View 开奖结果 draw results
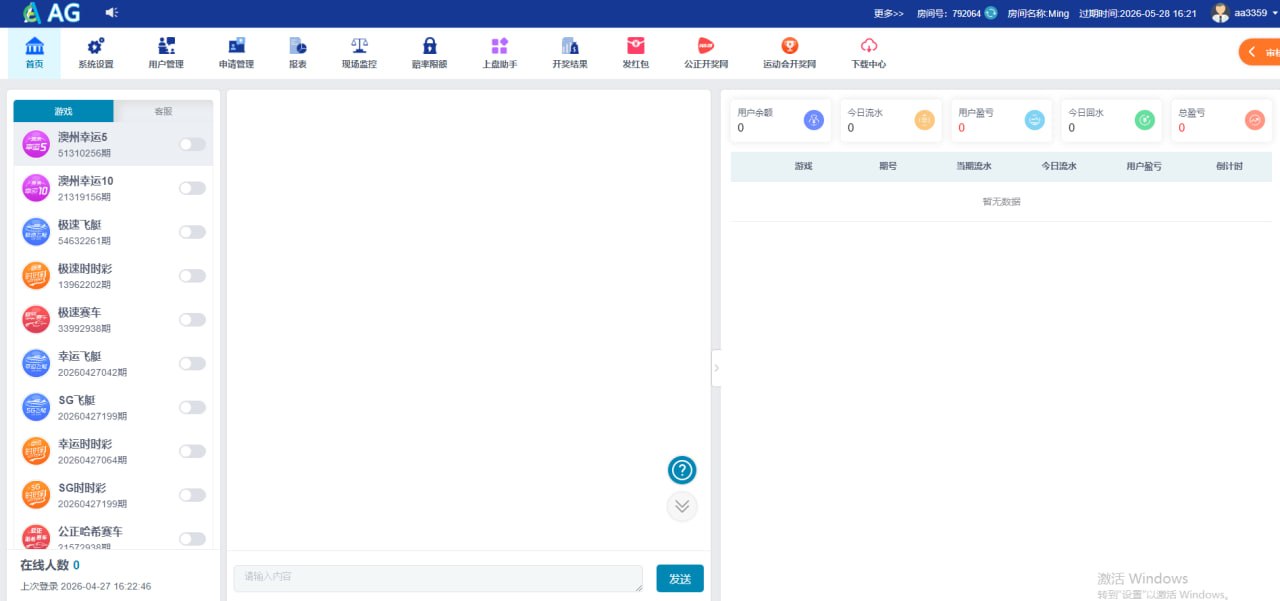The width and height of the screenshot is (1280, 601). tap(570, 53)
